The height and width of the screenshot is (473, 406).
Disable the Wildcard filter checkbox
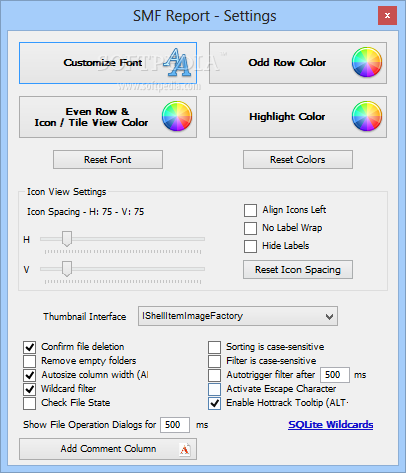[x=30, y=389]
